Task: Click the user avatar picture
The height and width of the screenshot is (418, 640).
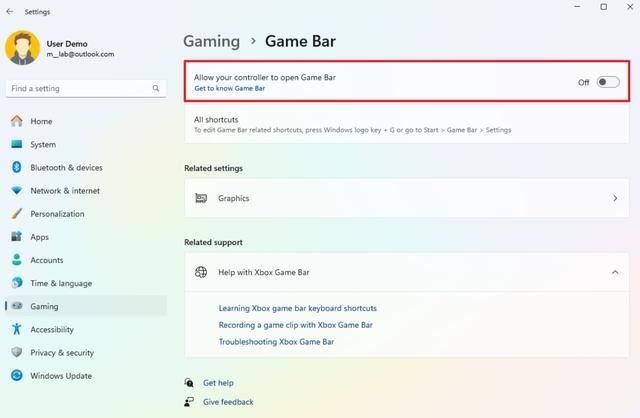Action: tap(22, 48)
